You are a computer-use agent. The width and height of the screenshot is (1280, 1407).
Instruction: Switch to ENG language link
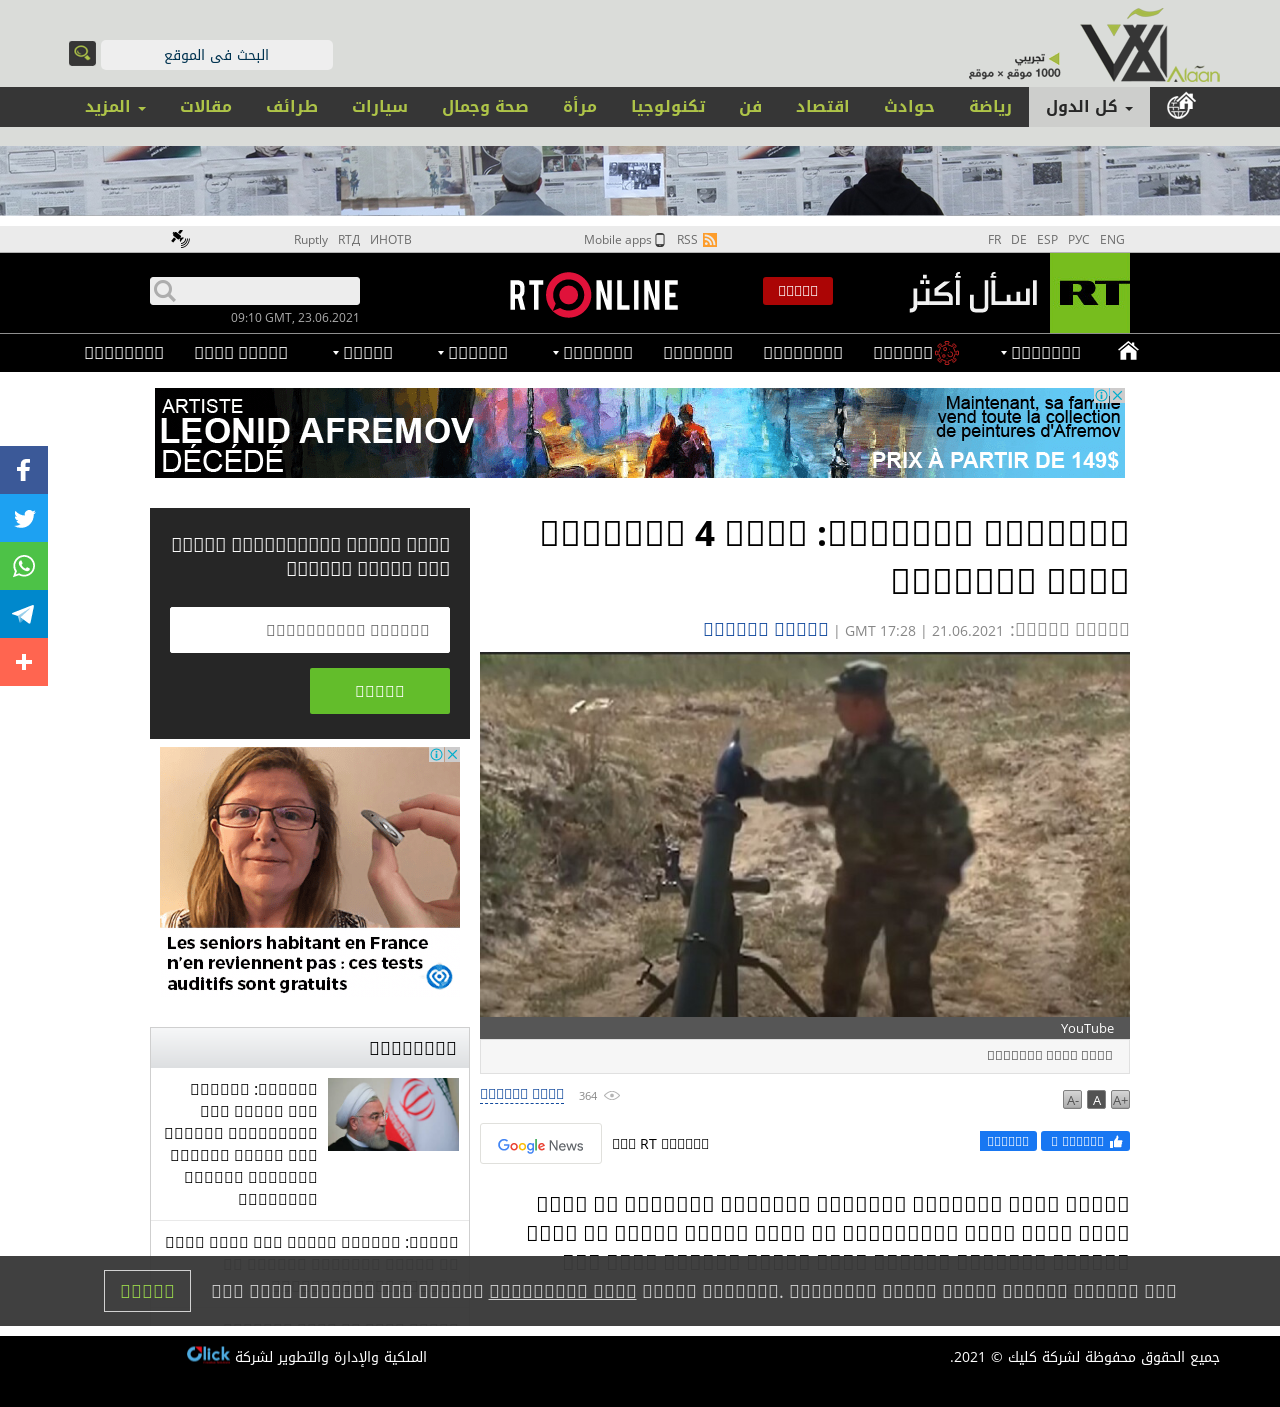point(1112,240)
